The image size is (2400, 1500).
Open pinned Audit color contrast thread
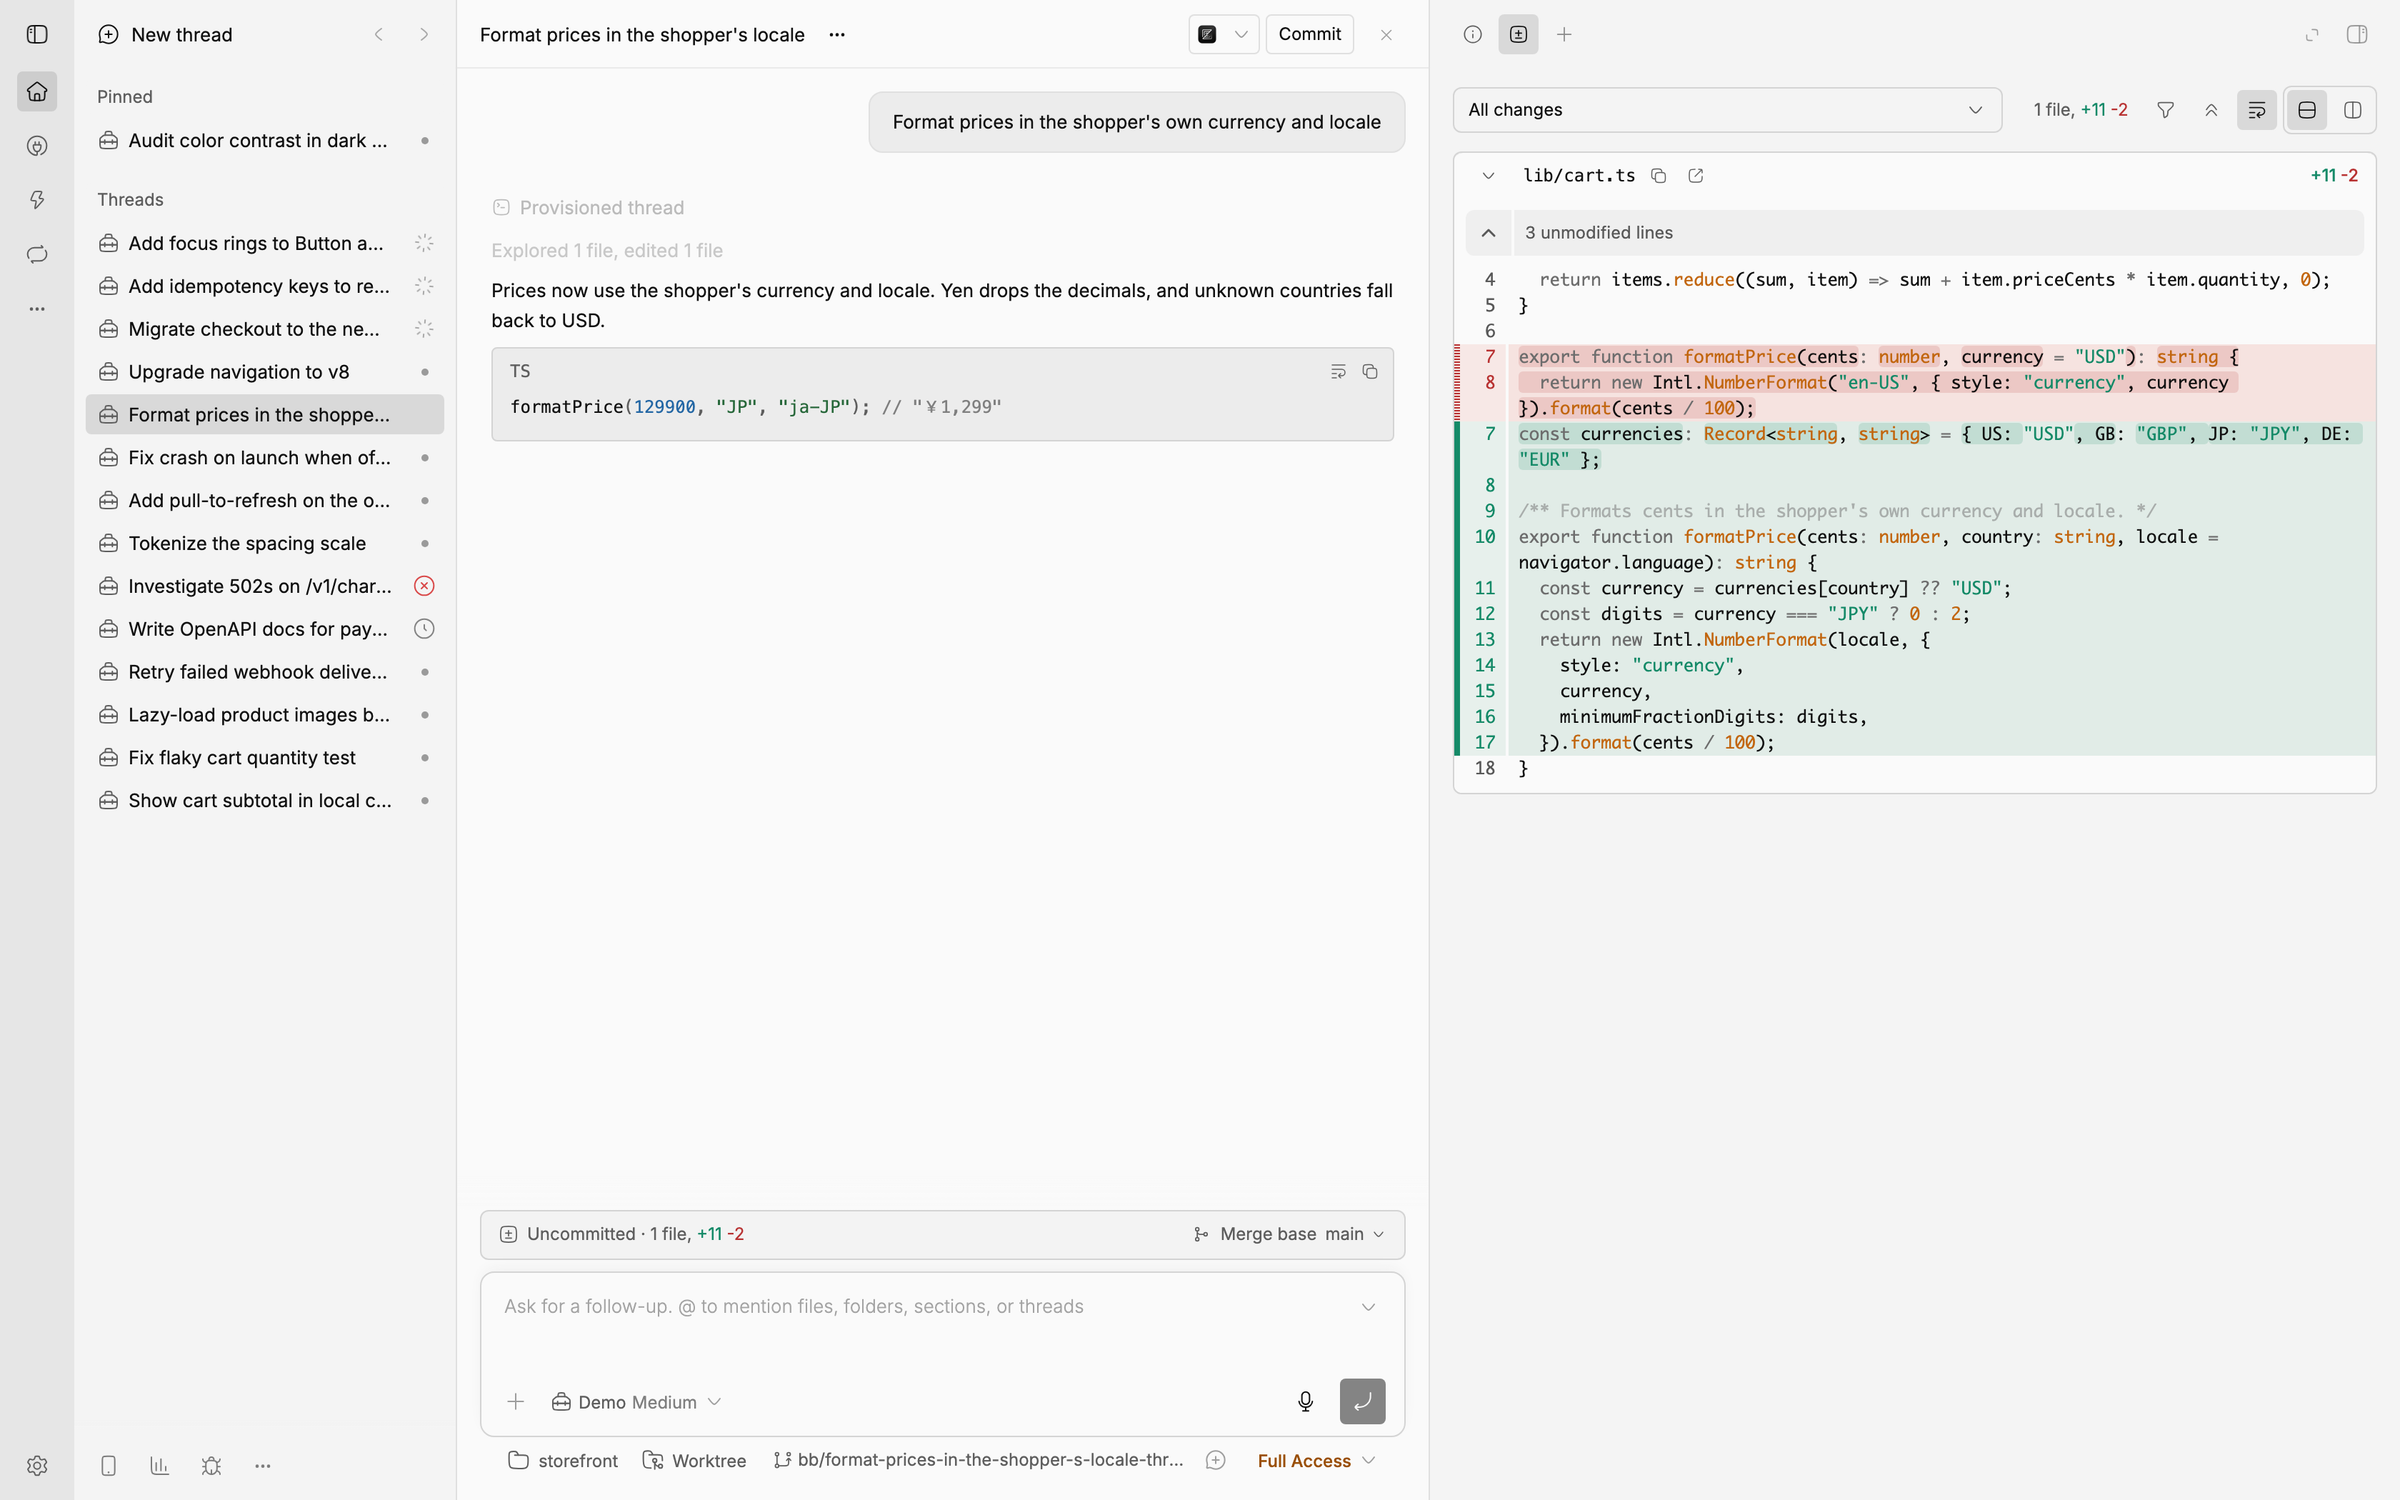click(x=265, y=141)
